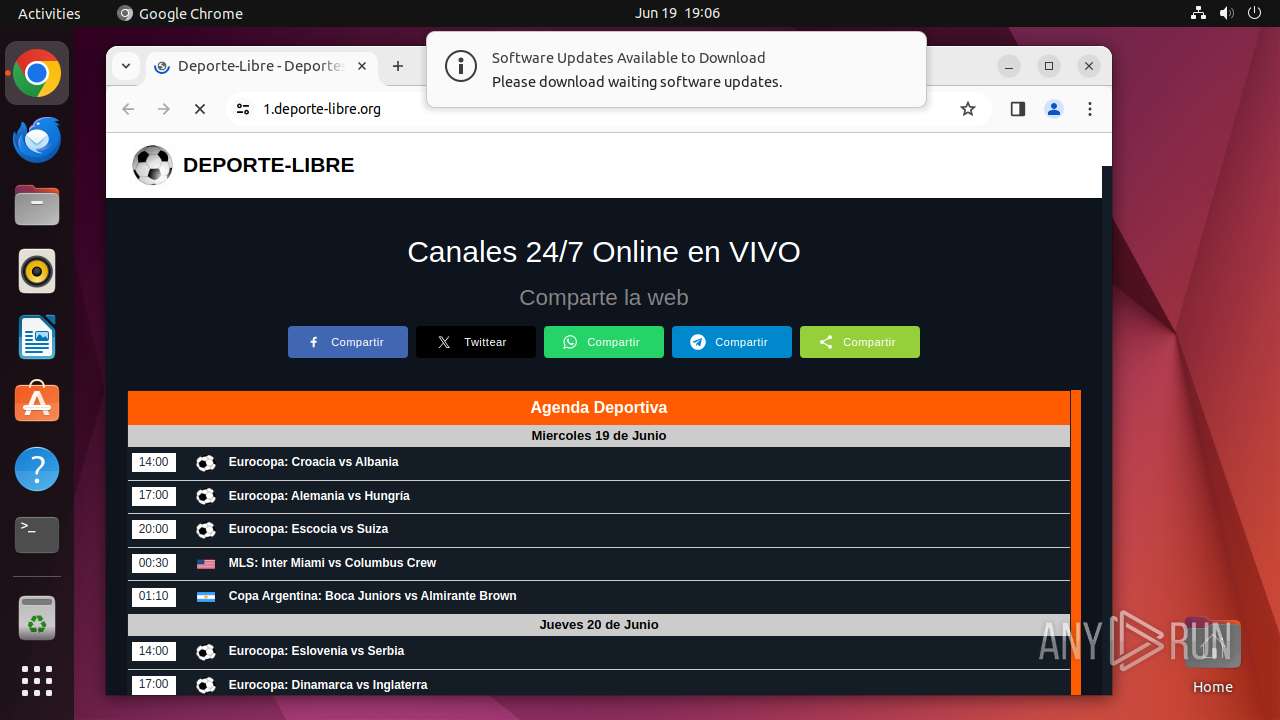Viewport: 1280px width, 720px height.
Task: Show Applications grid
Action: 37,681
